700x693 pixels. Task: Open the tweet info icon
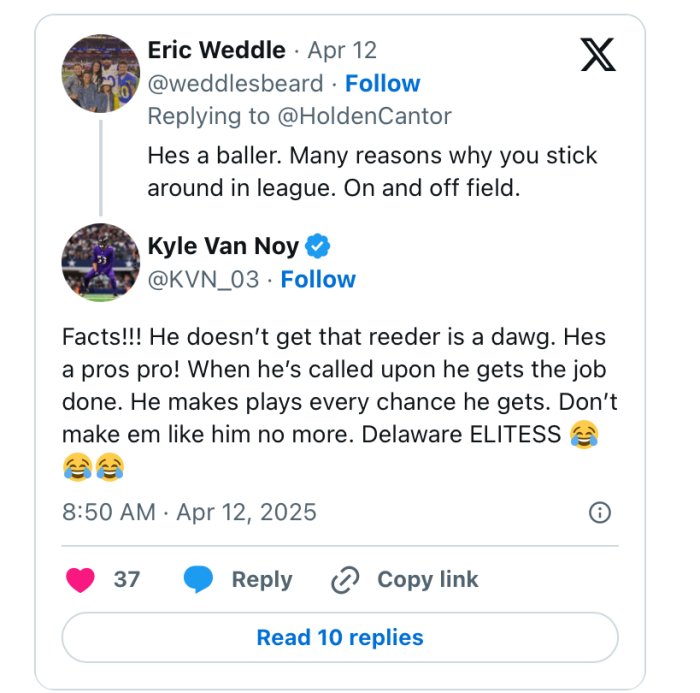coord(600,513)
